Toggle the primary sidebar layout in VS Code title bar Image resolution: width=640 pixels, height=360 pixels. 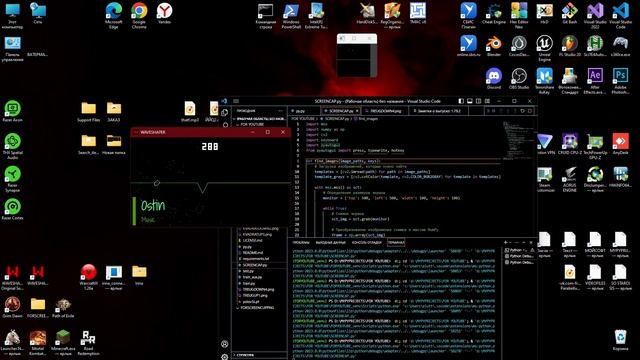tap(461, 101)
